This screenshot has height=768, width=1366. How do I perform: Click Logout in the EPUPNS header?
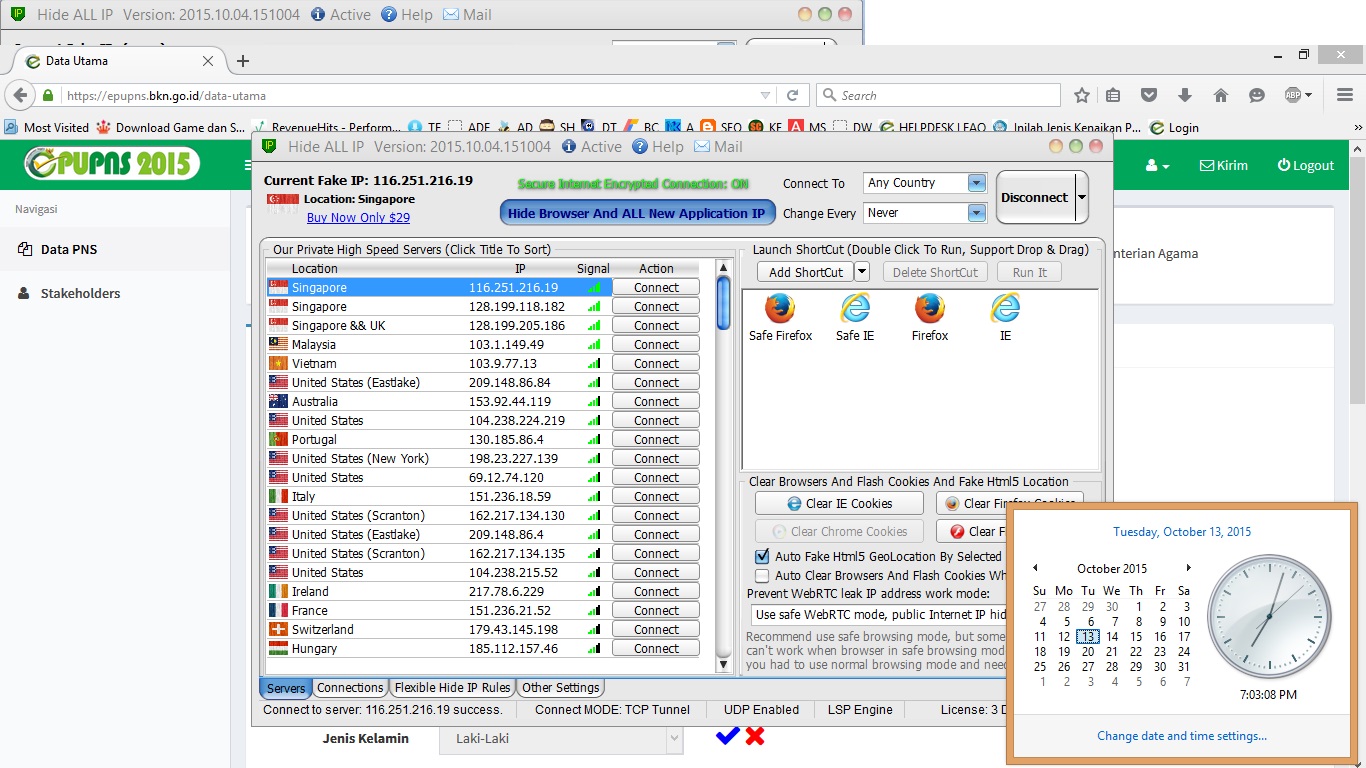point(1306,165)
